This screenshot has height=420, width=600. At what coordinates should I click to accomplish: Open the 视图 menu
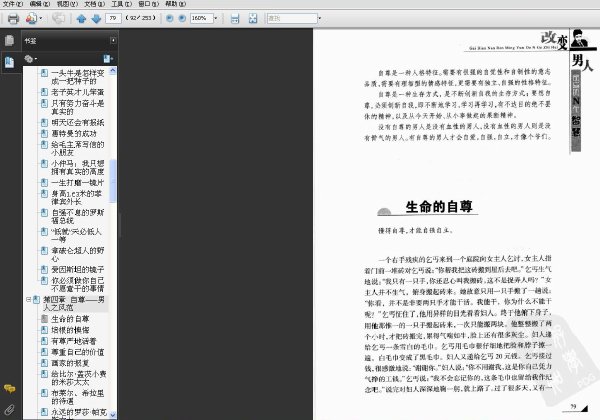point(67,4)
